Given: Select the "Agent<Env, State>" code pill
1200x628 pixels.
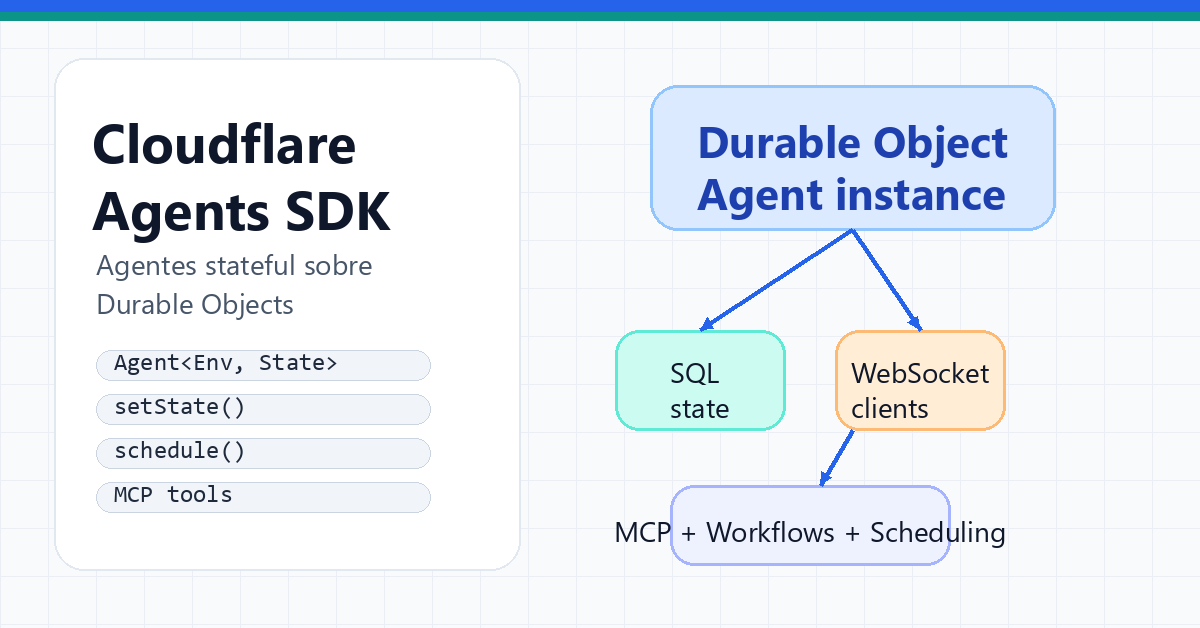Looking at the screenshot, I should coord(263,365).
